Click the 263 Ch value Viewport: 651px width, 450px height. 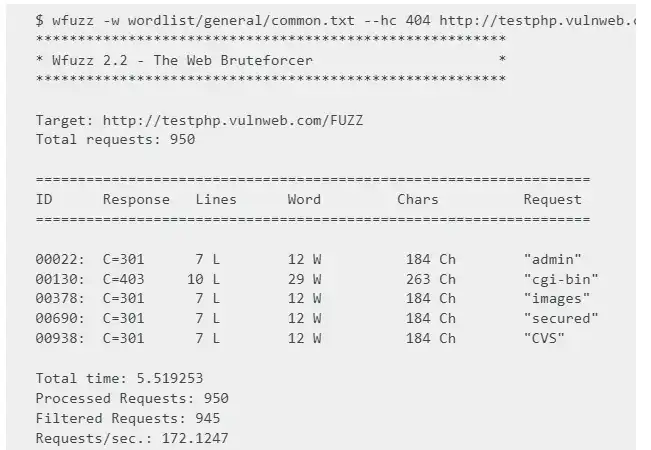pos(430,279)
